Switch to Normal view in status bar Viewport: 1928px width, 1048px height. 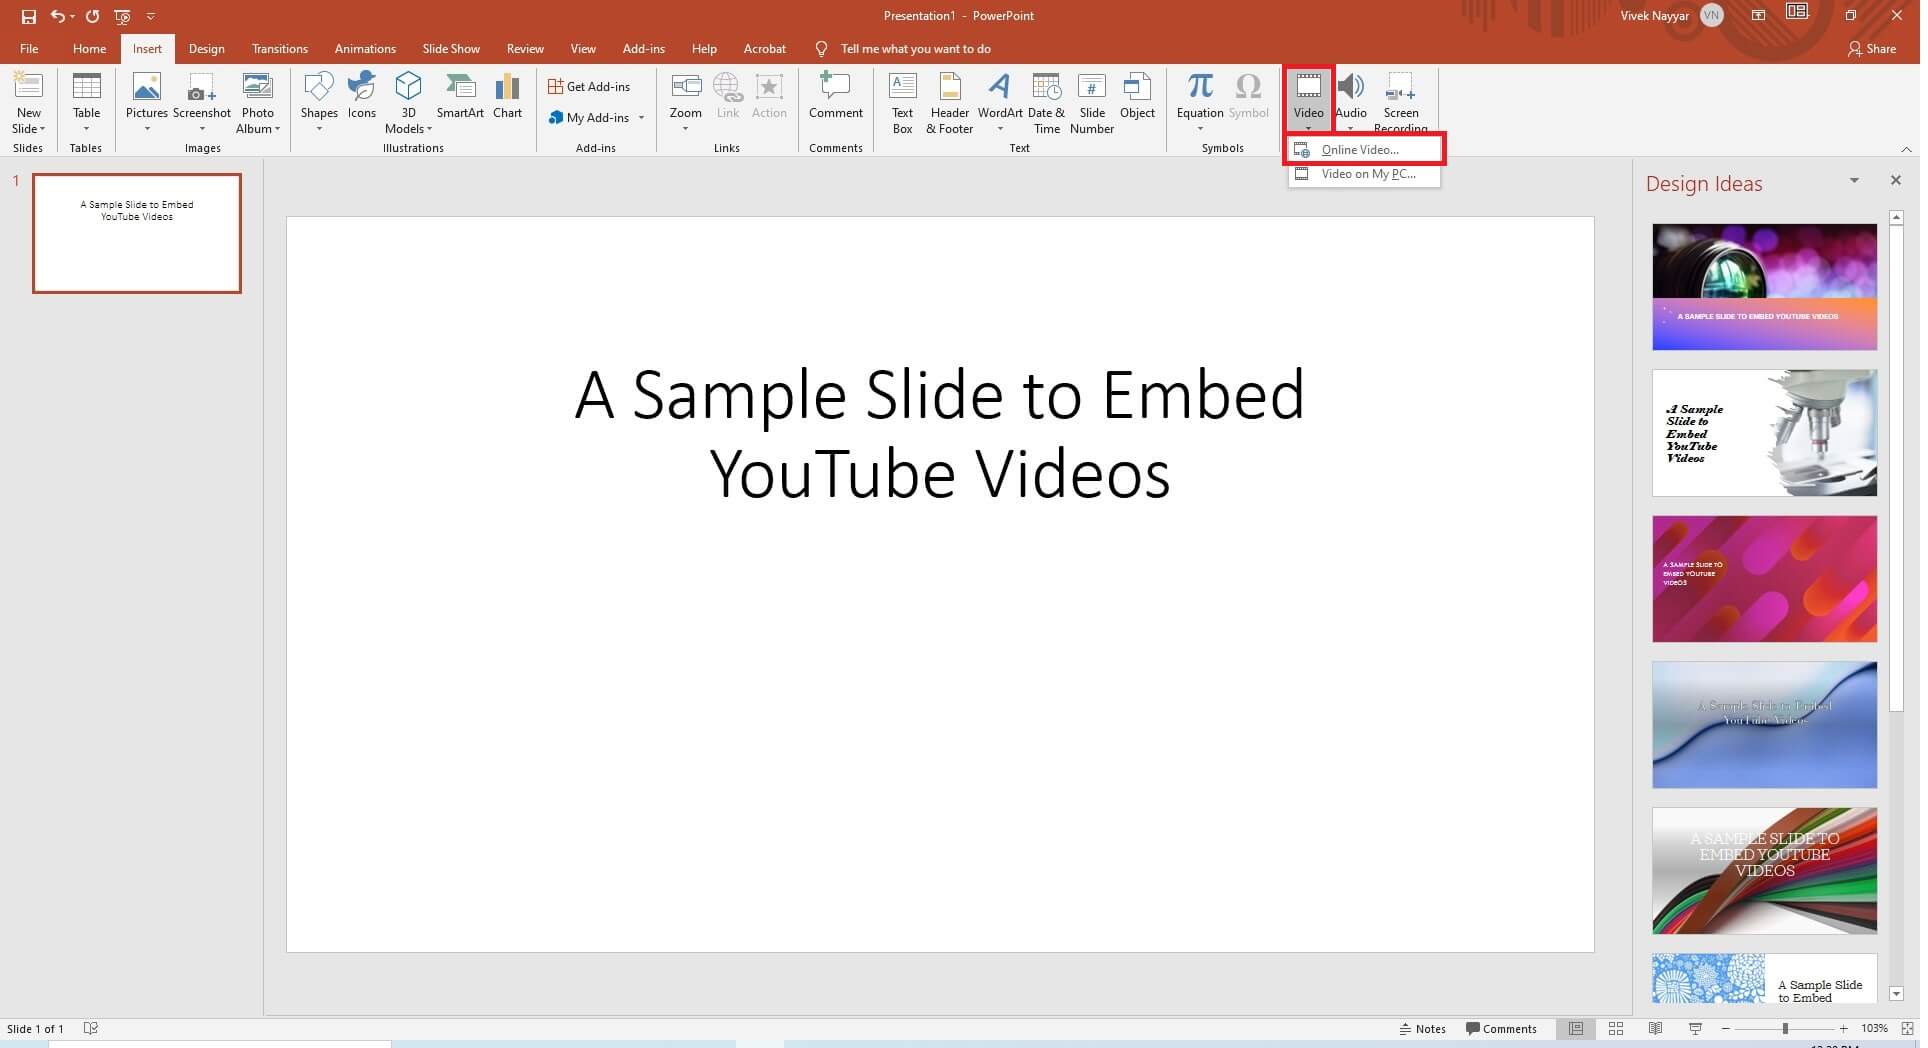tap(1576, 1029)
